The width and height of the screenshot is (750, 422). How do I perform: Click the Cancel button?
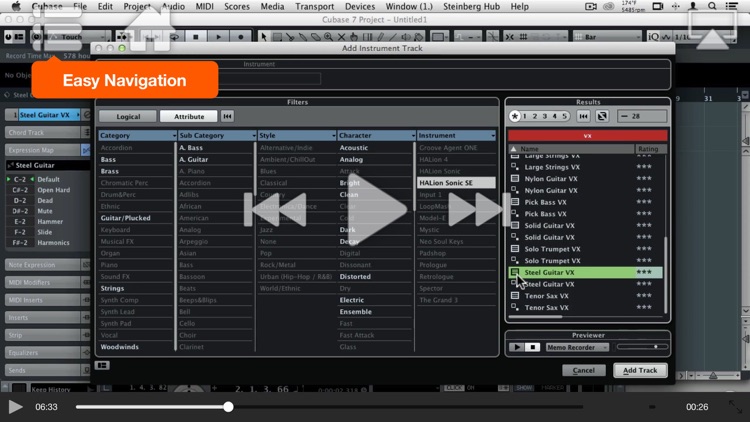point(584,370)
